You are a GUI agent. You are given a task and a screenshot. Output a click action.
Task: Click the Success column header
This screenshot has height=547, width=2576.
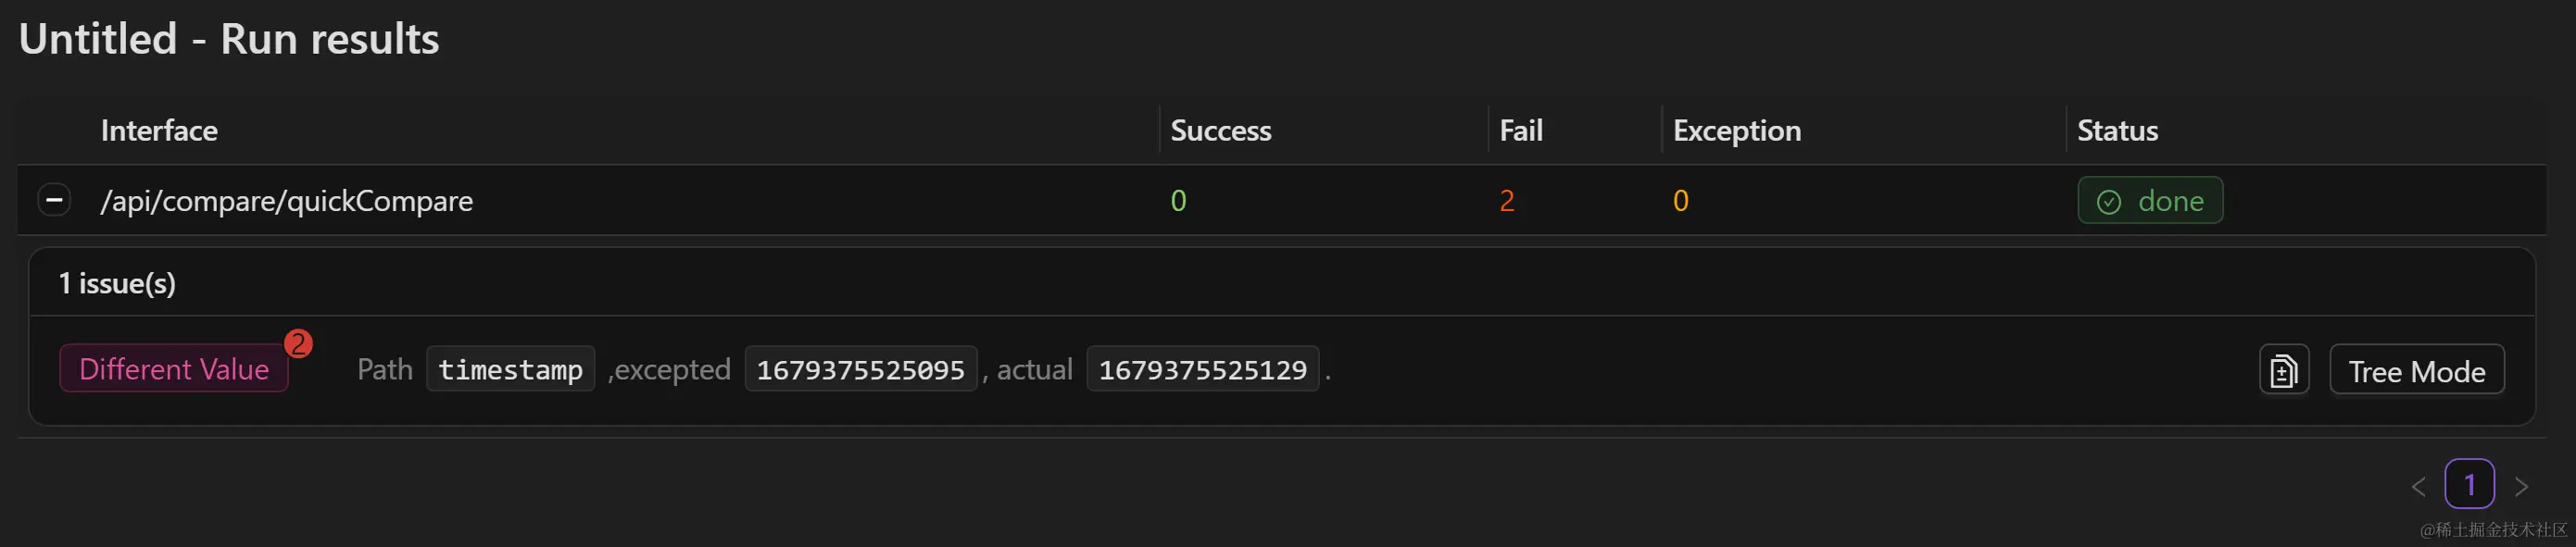point(1220,131)
